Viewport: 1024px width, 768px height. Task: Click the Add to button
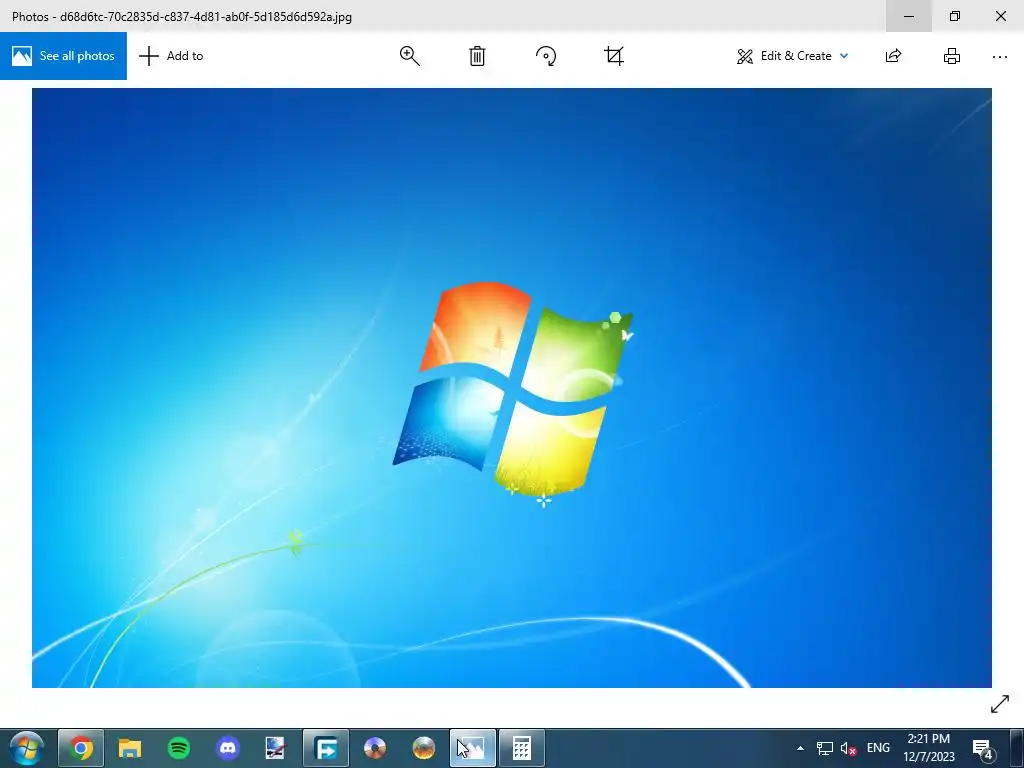pyautogui.click(x=171, y=56)
